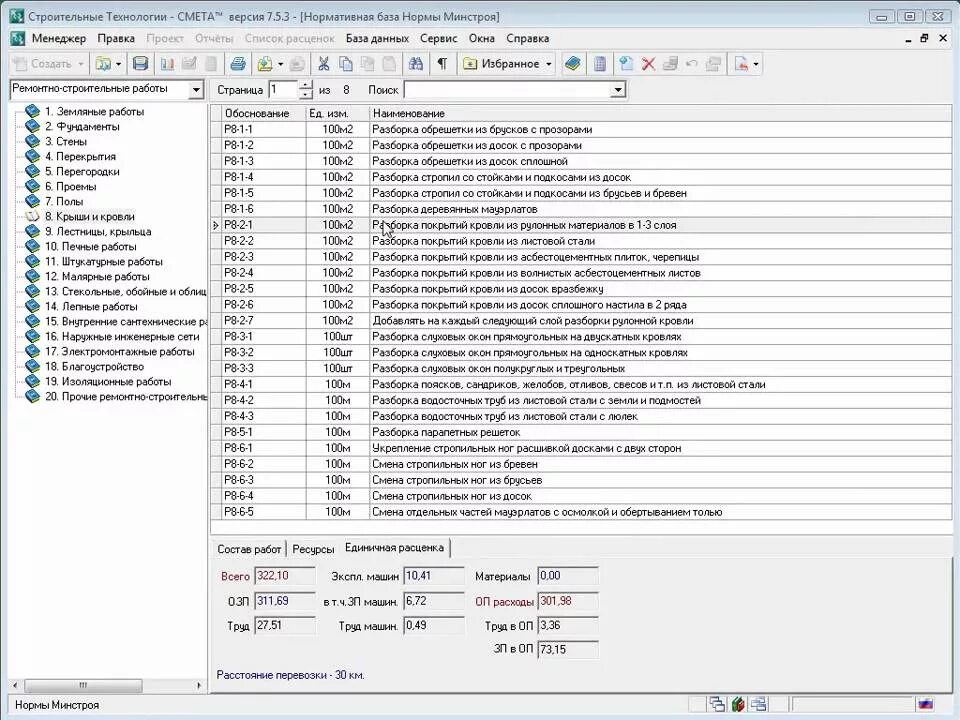Click the tree scrollbar right arrow
Image resolution: width=960 pixels, height=720 pixels.
pyautogui.click(x=198, y=685)
